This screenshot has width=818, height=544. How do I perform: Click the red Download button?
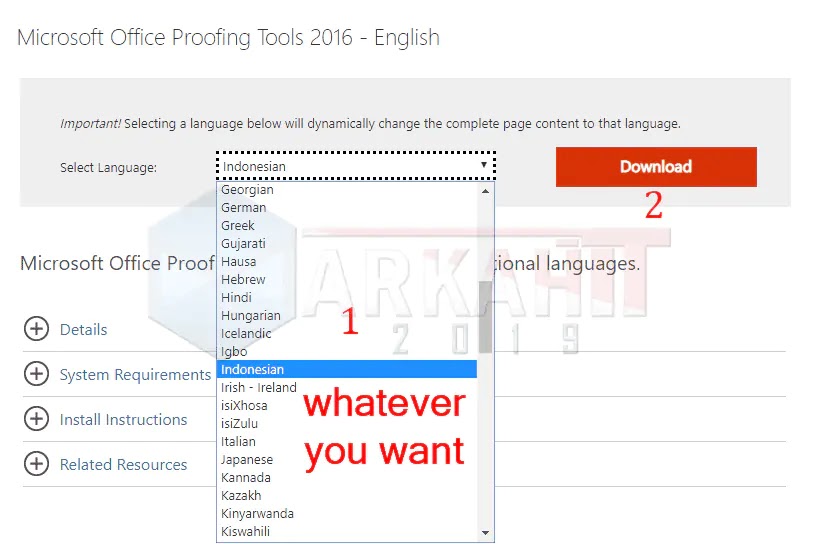[x=656, y=167]
